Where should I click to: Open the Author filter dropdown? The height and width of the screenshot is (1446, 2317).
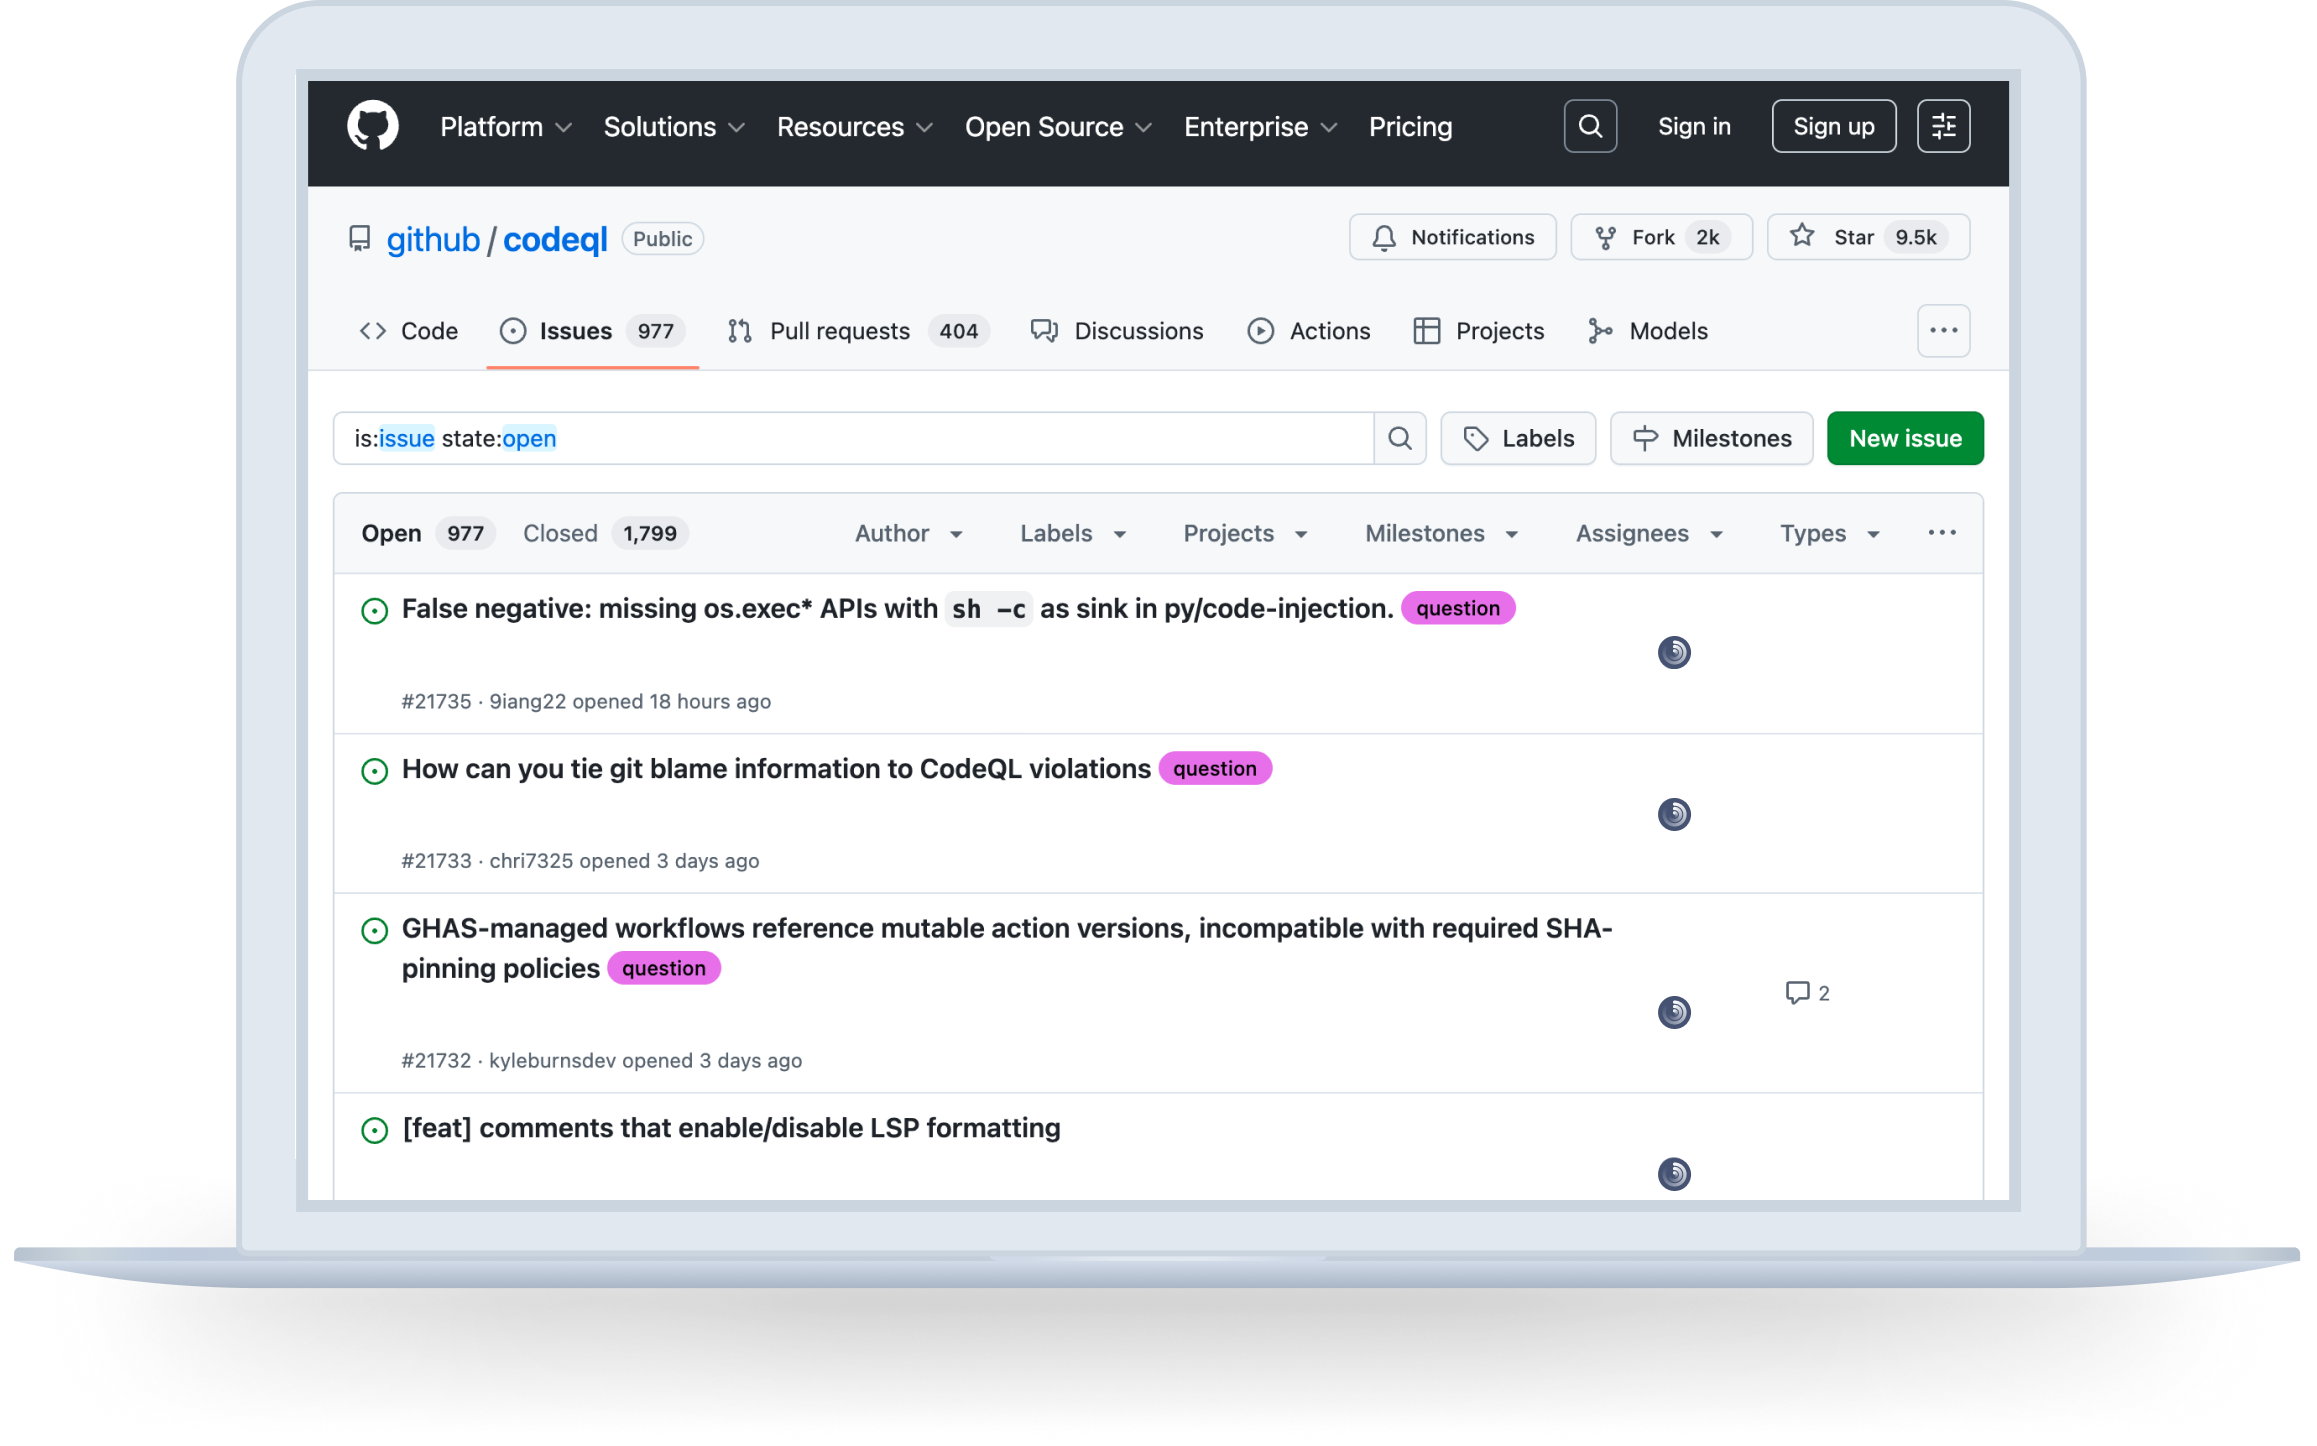(909, 534)
